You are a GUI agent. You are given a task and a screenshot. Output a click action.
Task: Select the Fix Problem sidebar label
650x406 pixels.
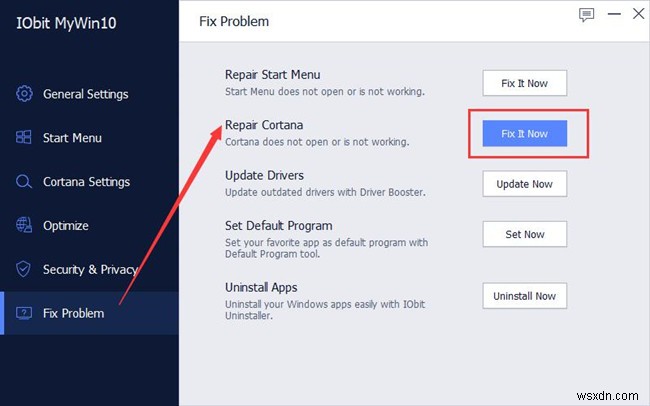(x=73, y=313)
